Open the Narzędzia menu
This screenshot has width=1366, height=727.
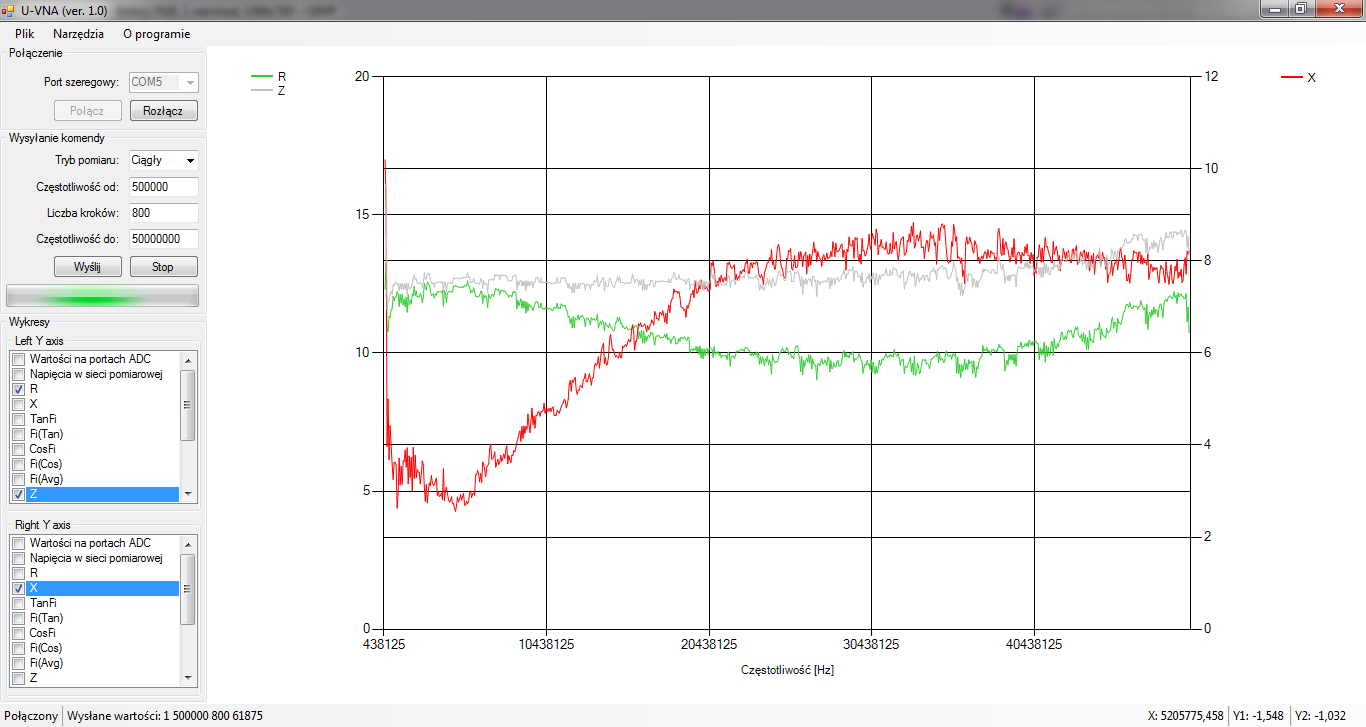click(x=78, y=33)
